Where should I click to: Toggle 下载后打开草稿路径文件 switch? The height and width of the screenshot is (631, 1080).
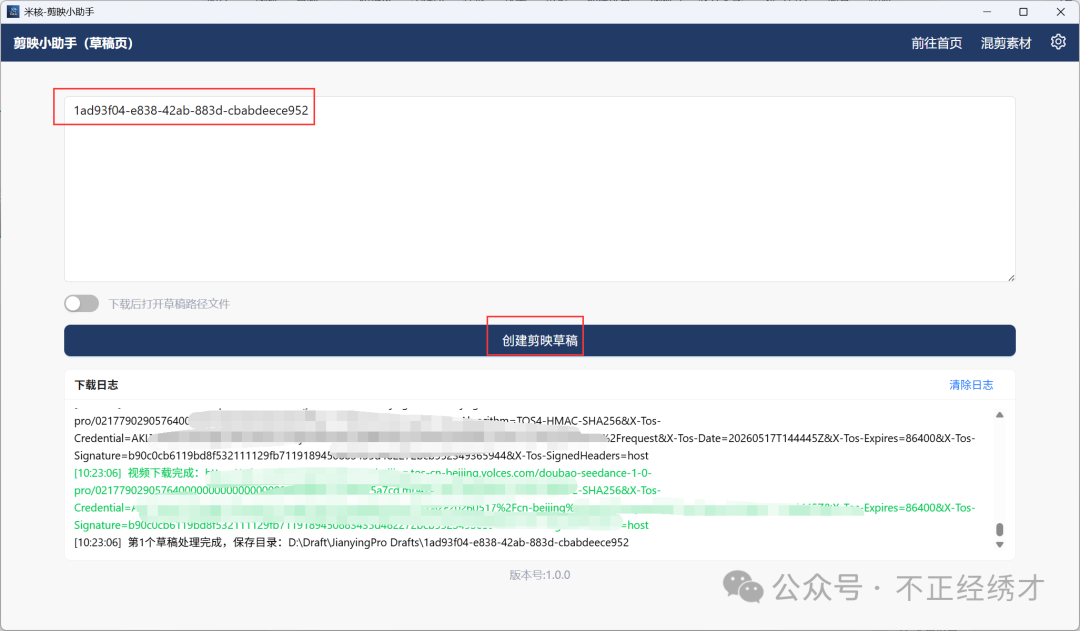pos(81,304)
